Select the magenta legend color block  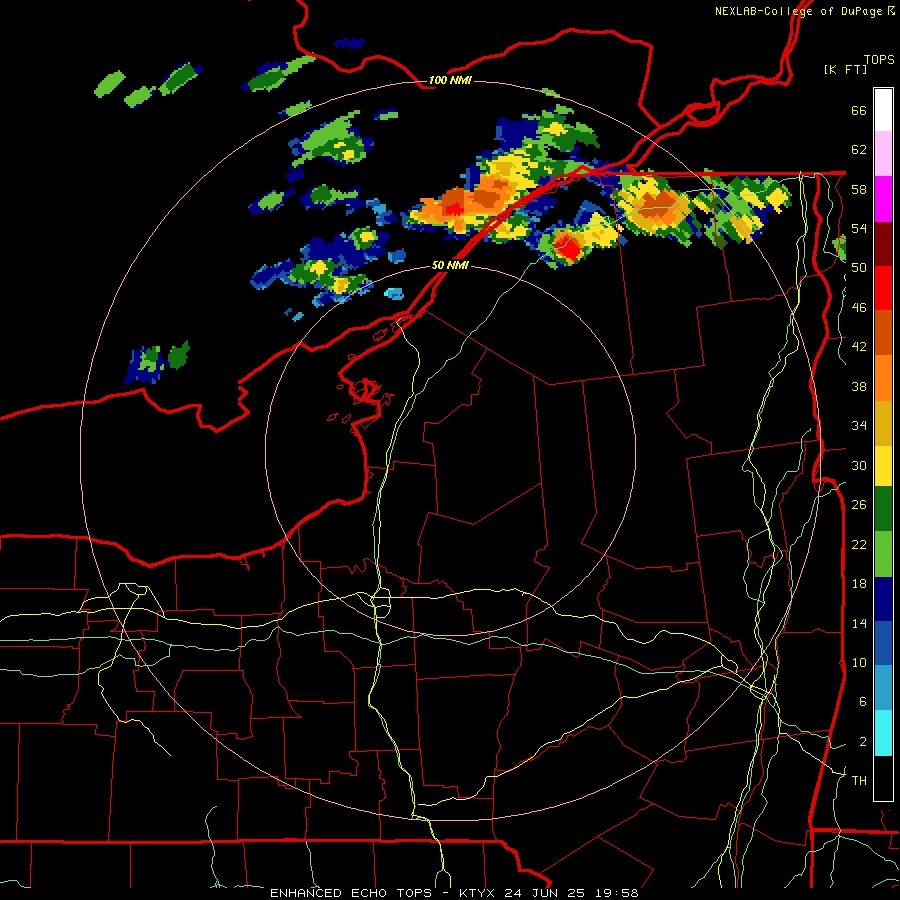point(883,199)
